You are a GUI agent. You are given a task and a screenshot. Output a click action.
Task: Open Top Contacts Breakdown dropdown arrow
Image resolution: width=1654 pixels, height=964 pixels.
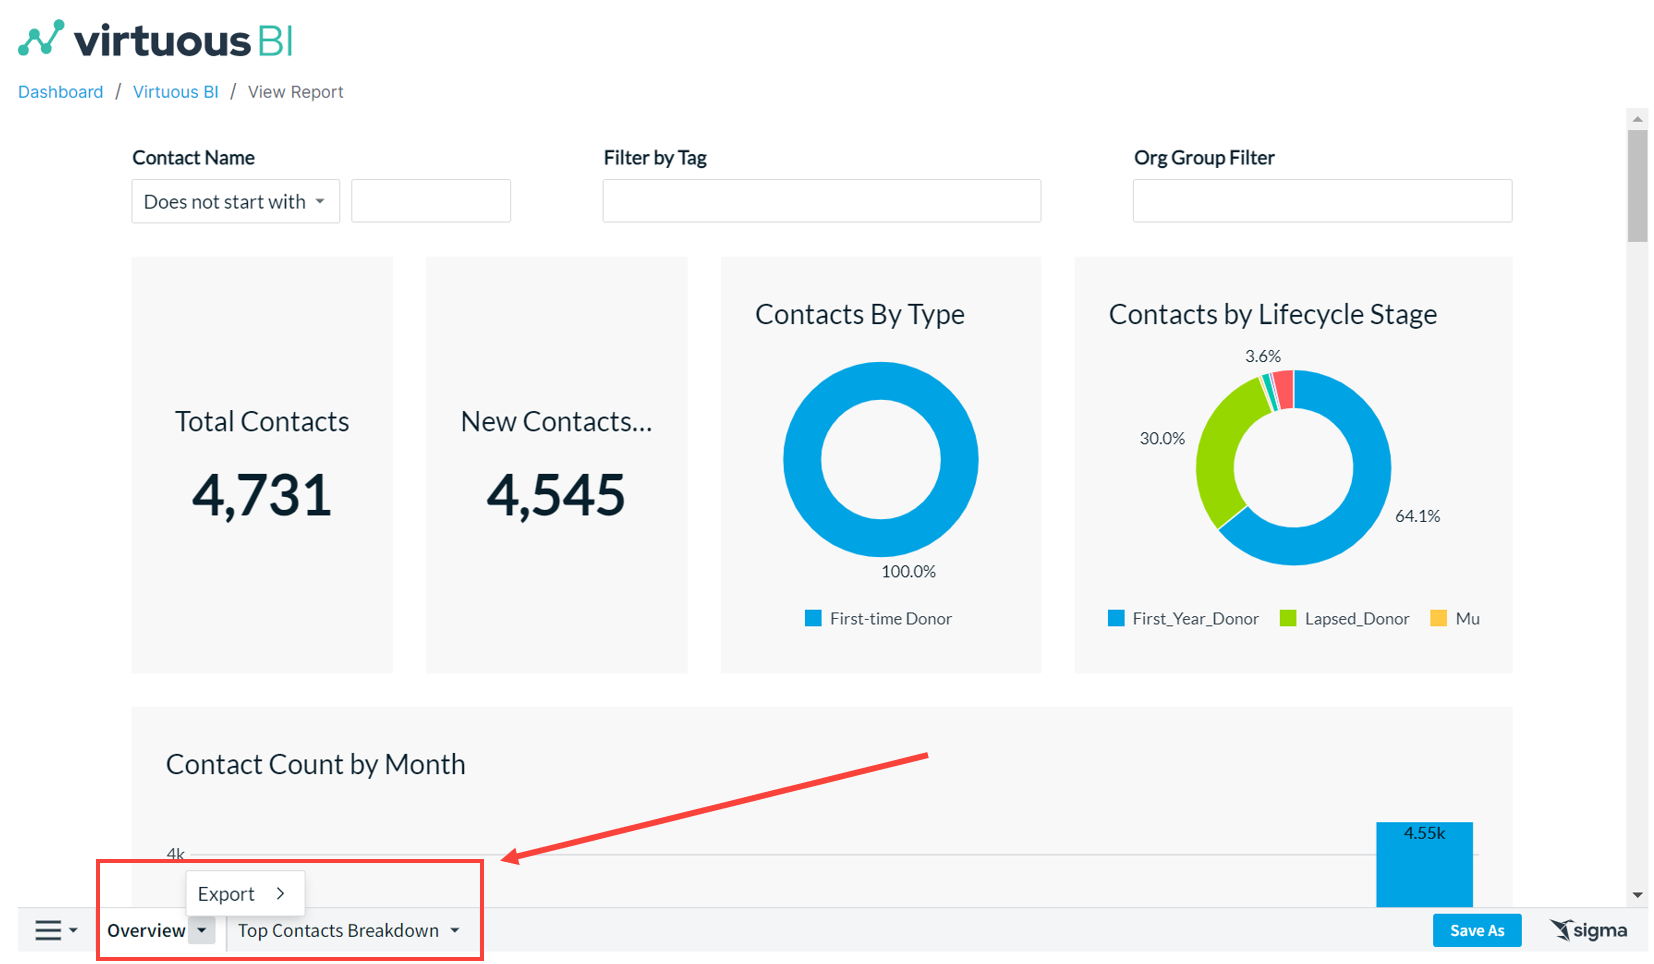[x=455, y=930]
